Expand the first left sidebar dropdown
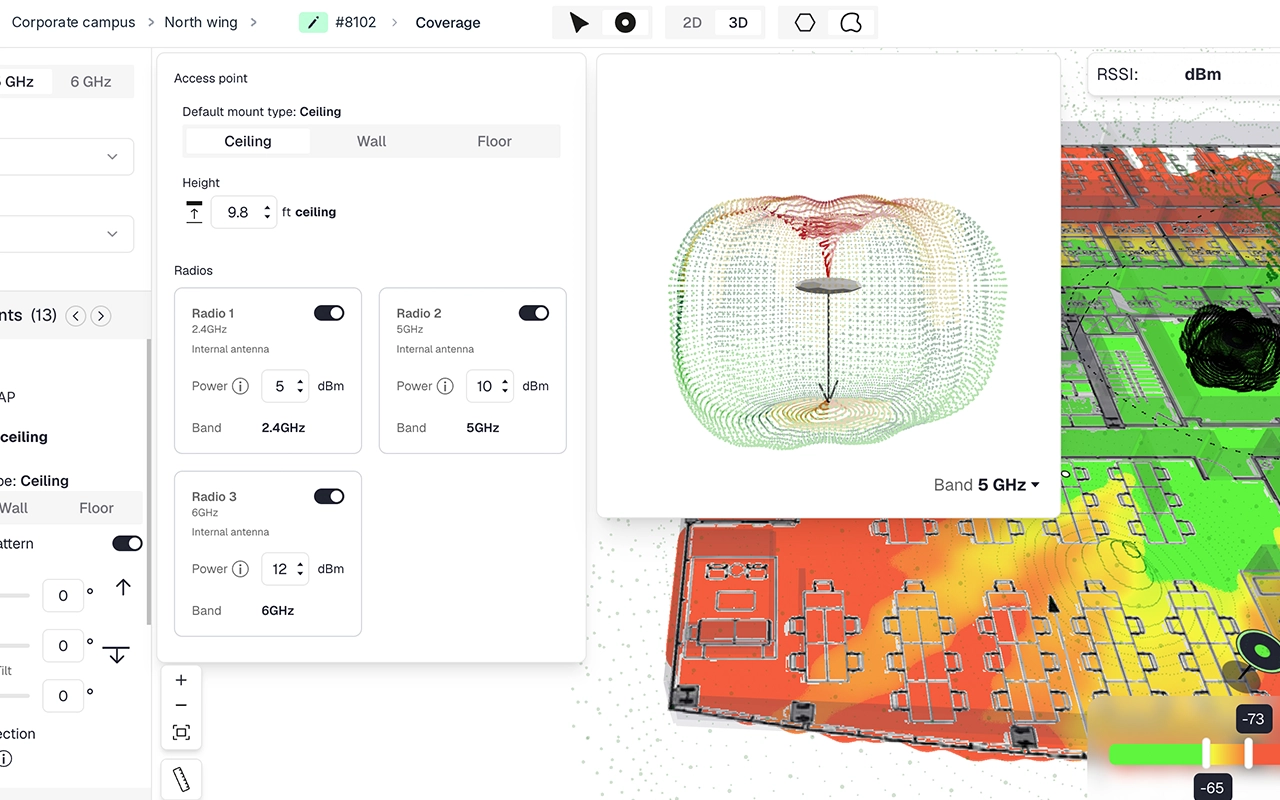Viewport: 1280px width, 800px height. pyautogui.click(x=66, y=157)
